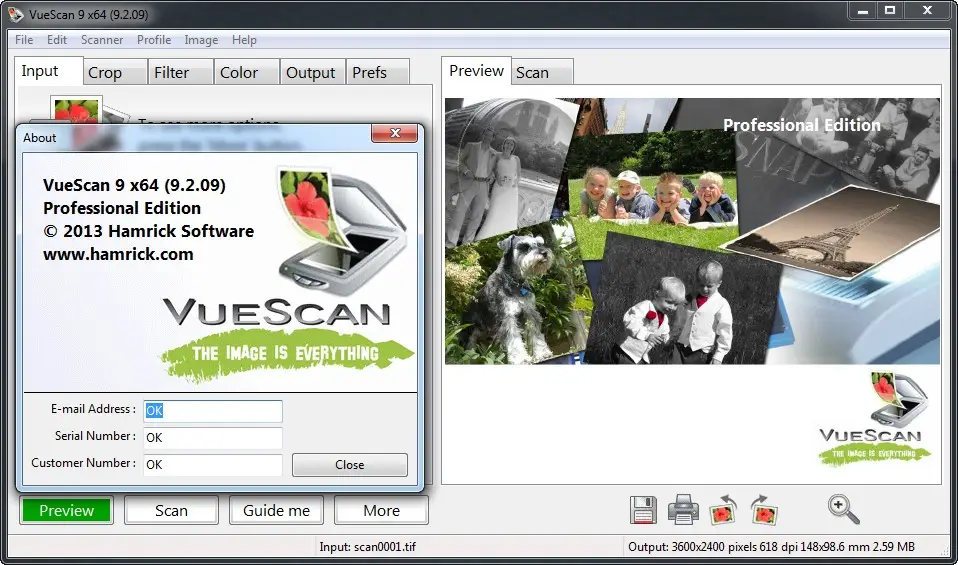Click the Guide me button

(276, 510)
